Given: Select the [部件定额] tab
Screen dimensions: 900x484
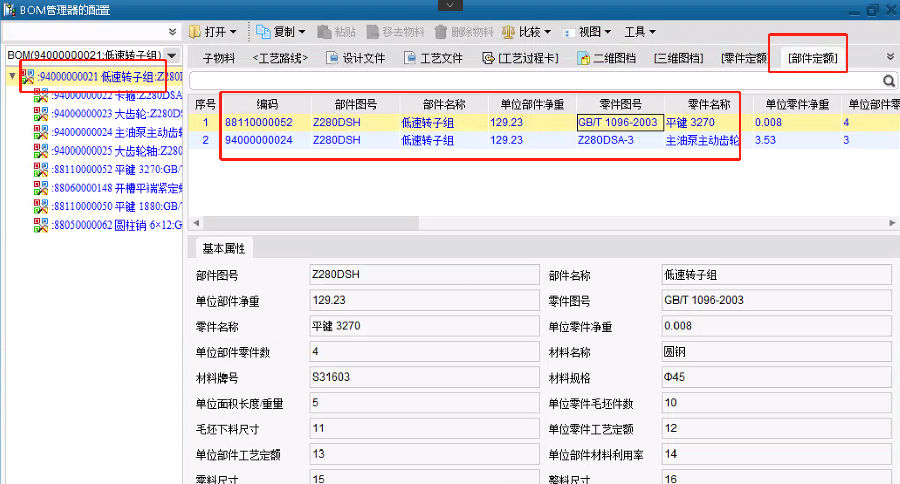Looking at the screenshot, I should point(811,58).
